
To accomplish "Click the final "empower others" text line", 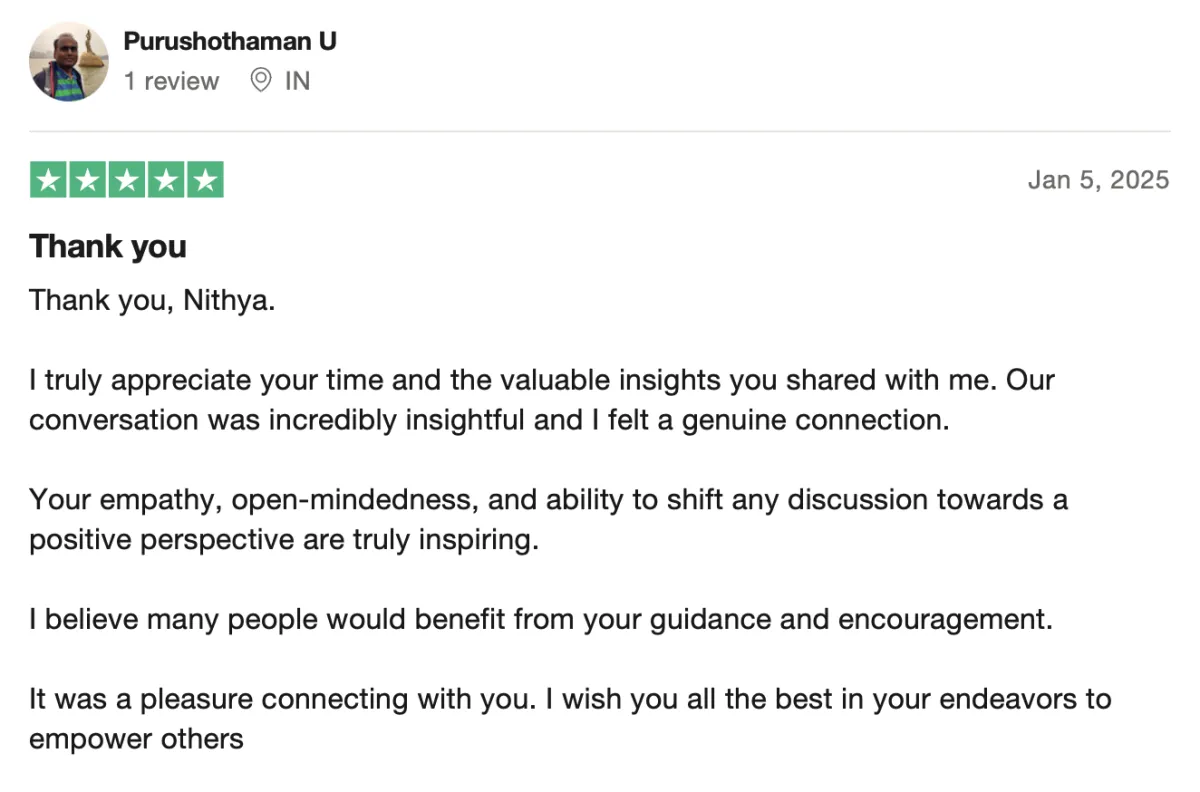I will tap(136, 739).
